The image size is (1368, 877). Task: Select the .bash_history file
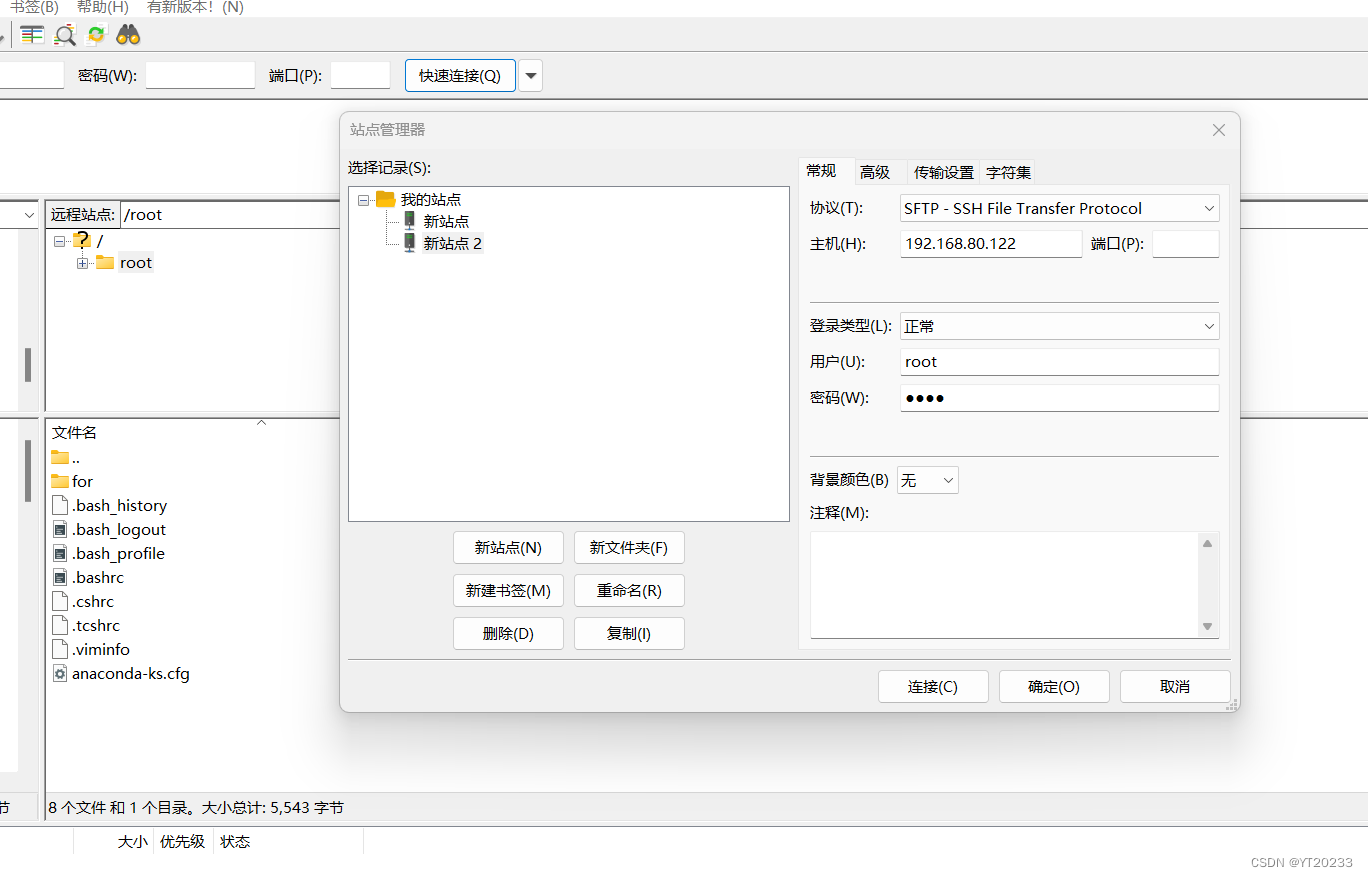click(x=119, y=506)
